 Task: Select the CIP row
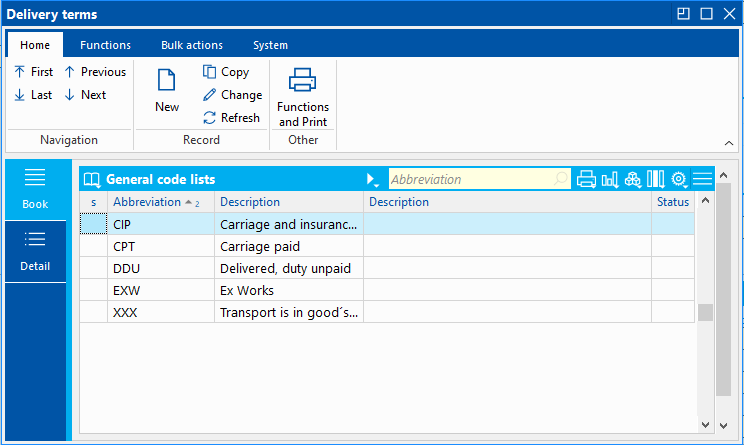pyautogui.click(x=387, y=224)
